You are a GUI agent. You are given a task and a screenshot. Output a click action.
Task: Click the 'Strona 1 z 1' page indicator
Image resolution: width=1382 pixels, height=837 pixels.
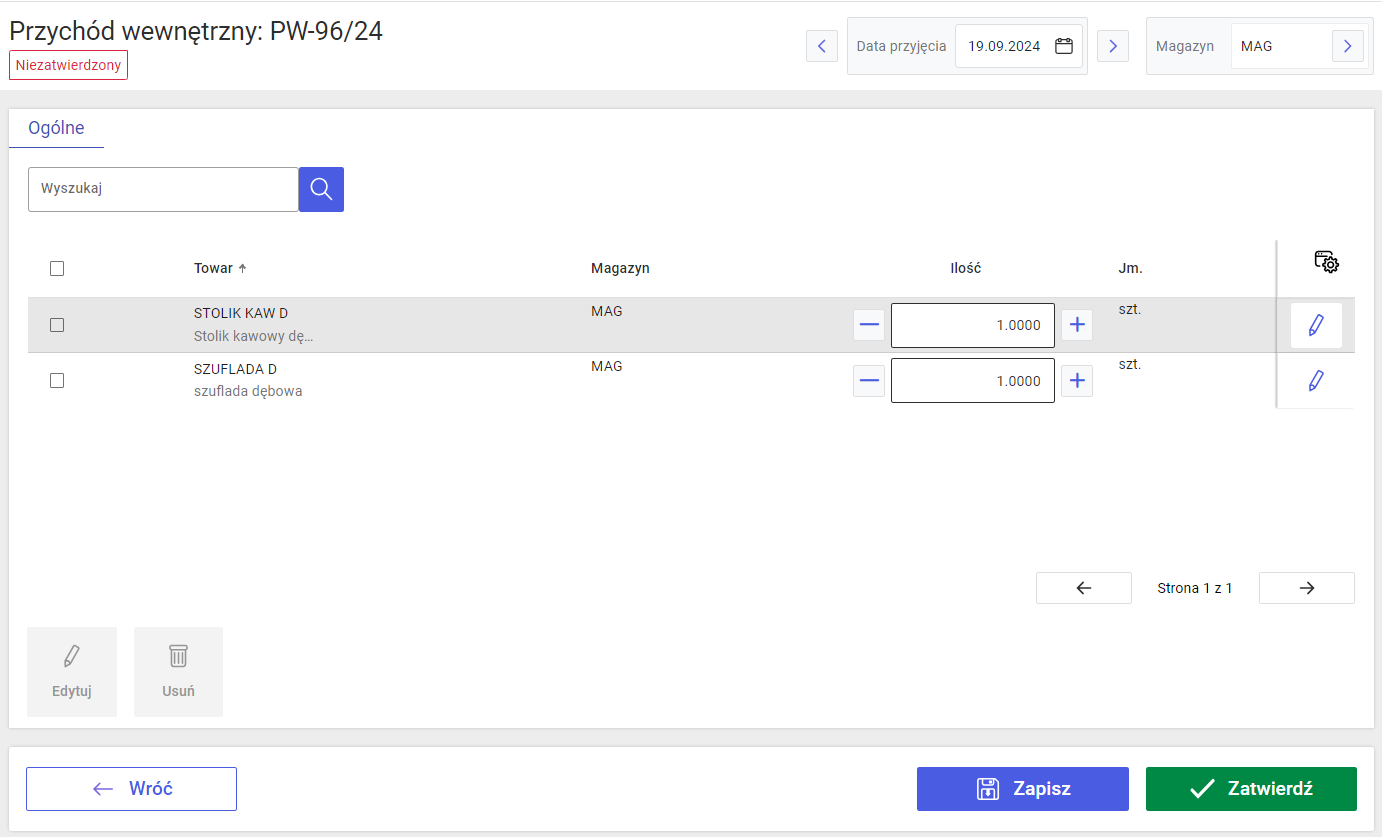[1195, 588]
